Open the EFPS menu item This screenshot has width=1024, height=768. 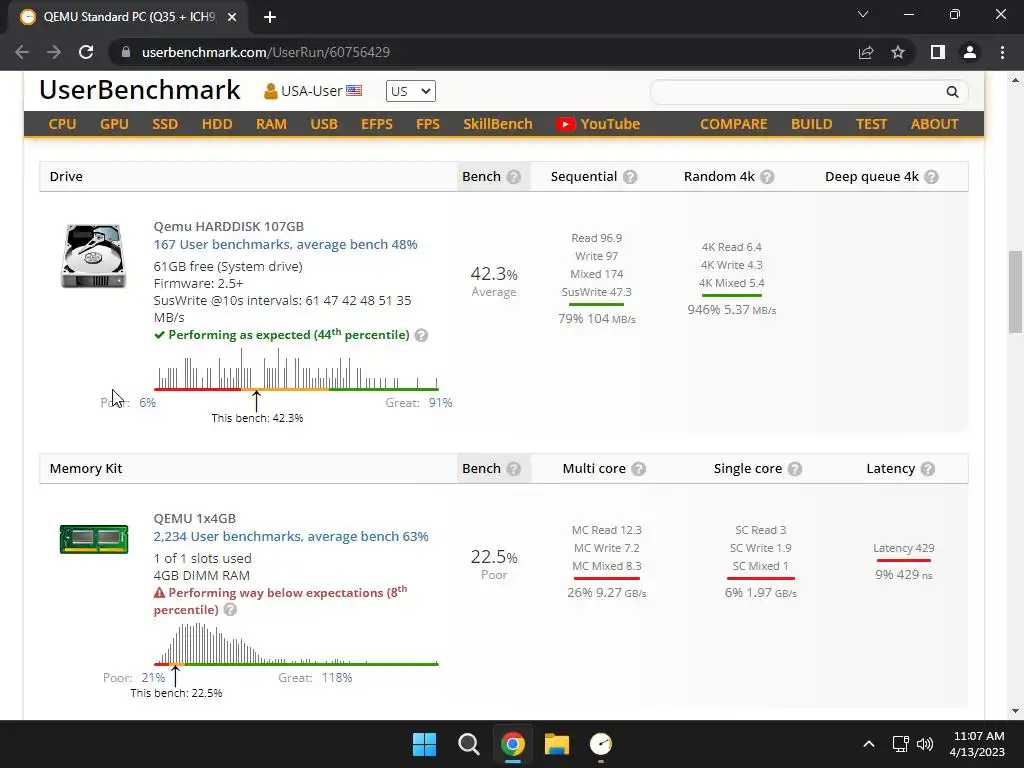point(377,124)
